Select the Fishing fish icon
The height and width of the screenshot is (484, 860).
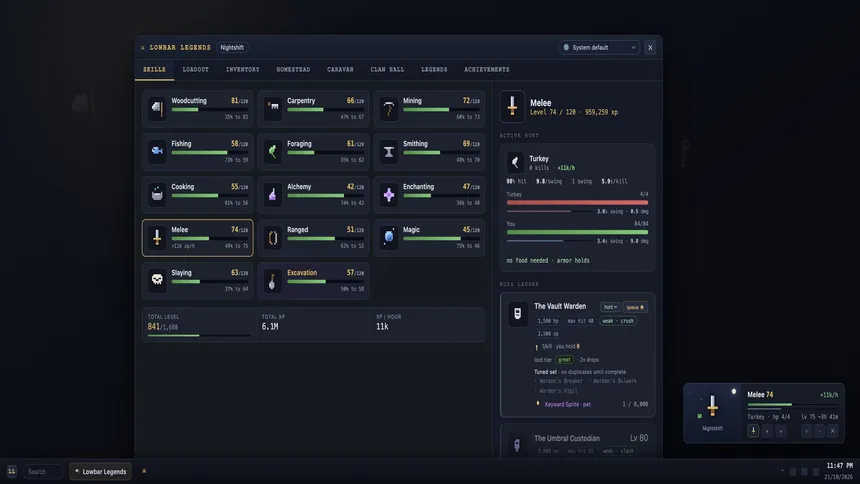pyautogui.click(x=157, y=151)
